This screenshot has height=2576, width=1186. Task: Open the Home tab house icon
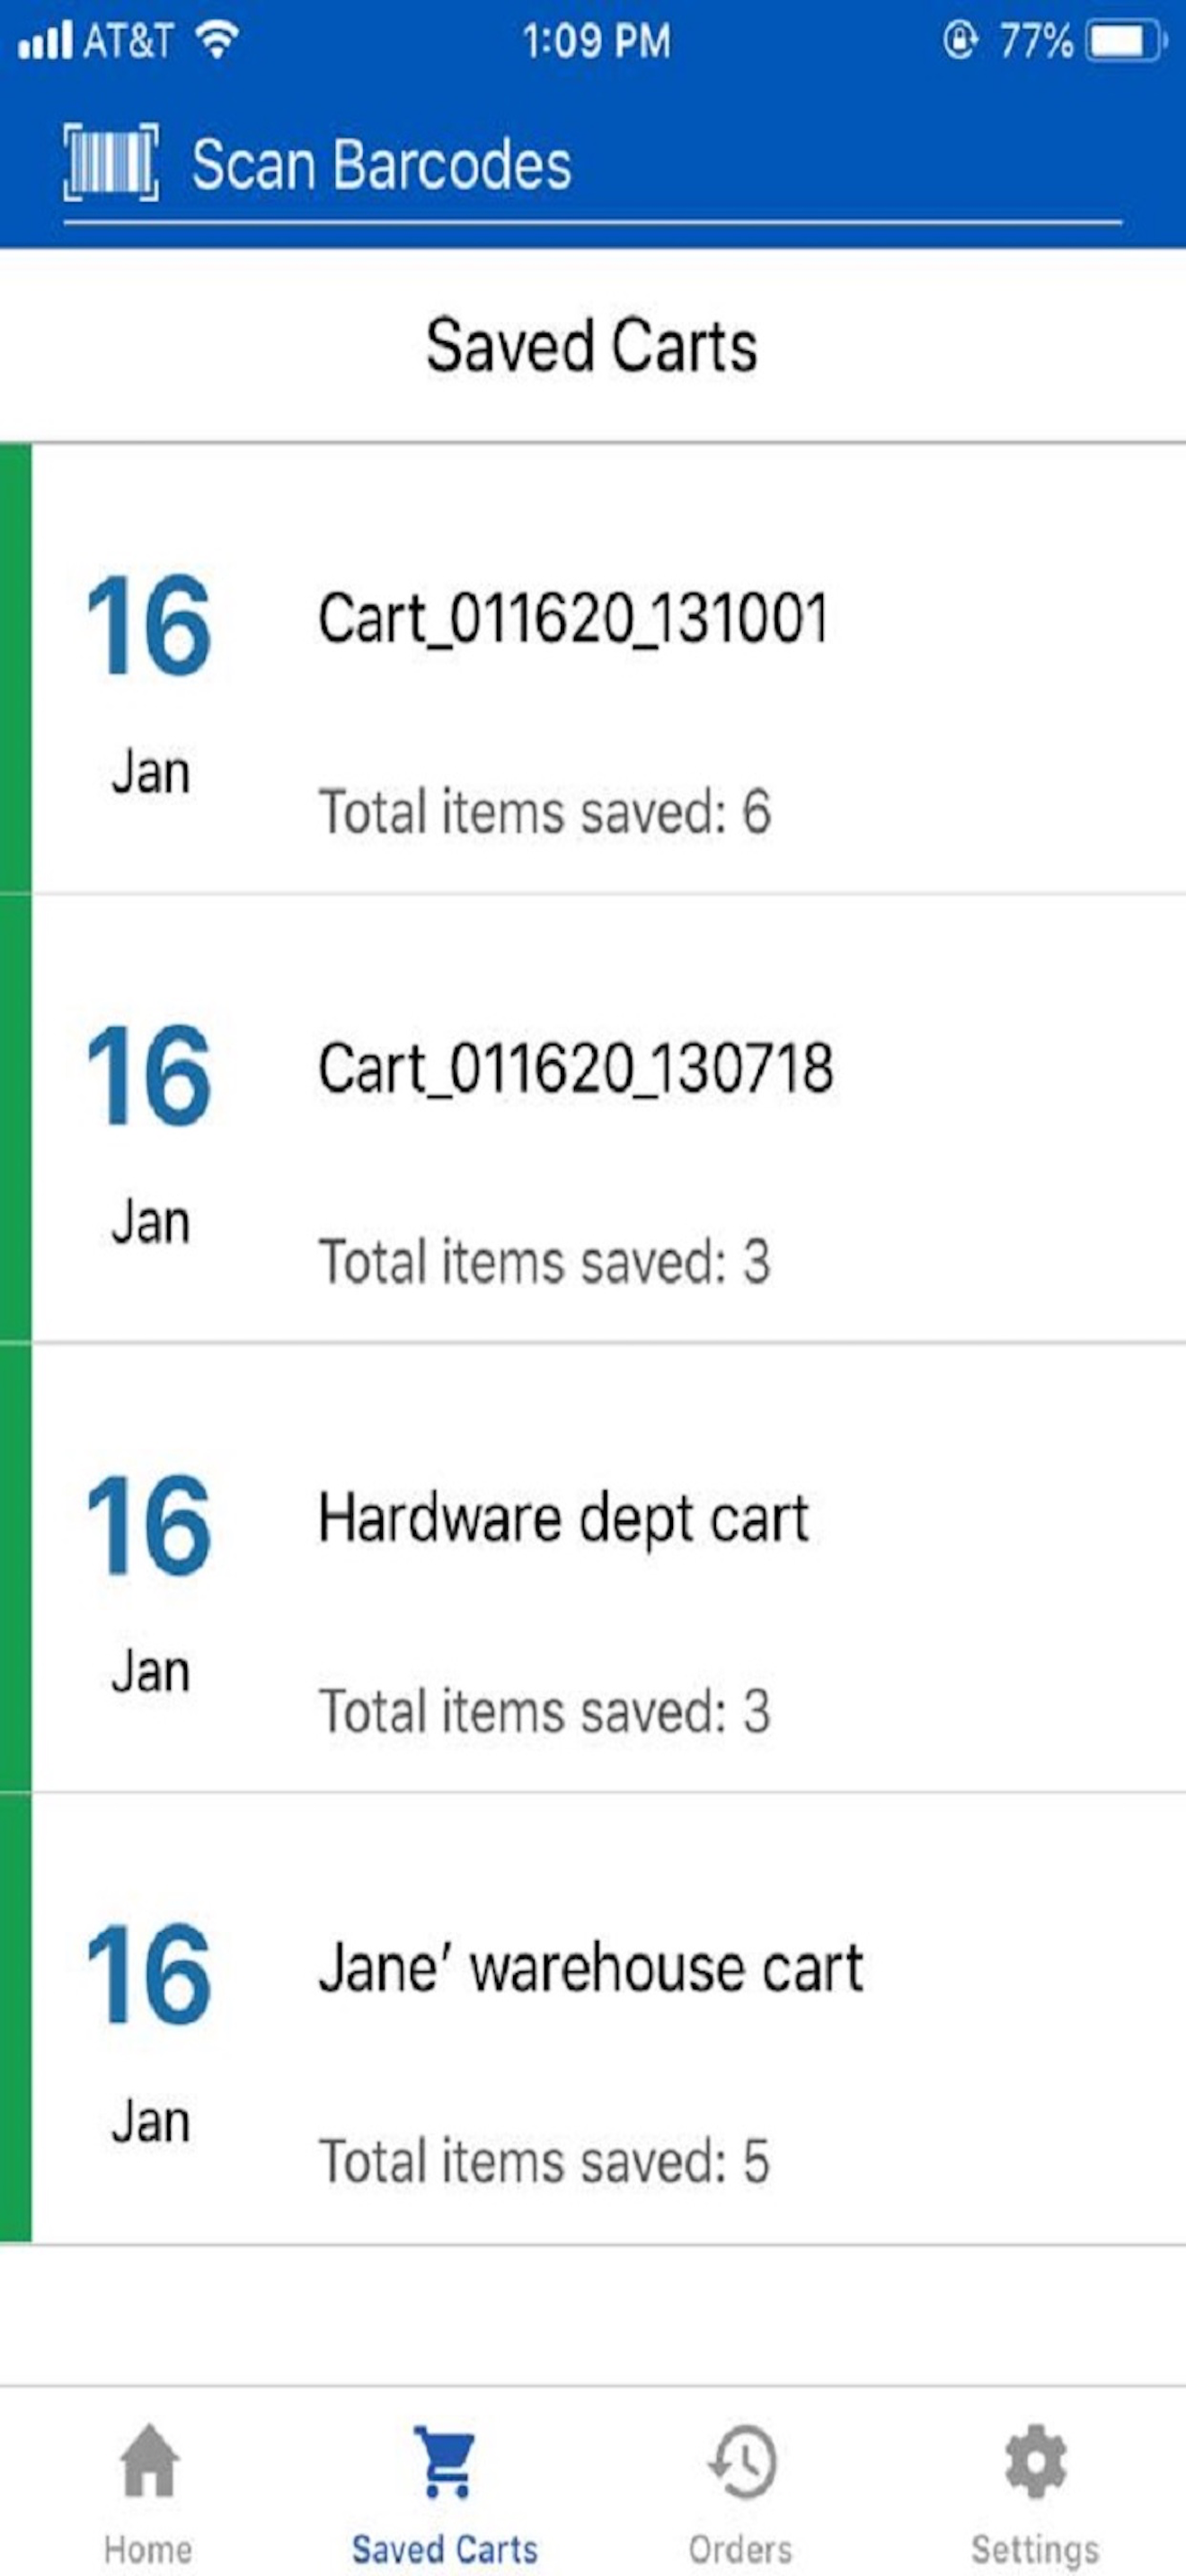click(x=149, y=2461)
